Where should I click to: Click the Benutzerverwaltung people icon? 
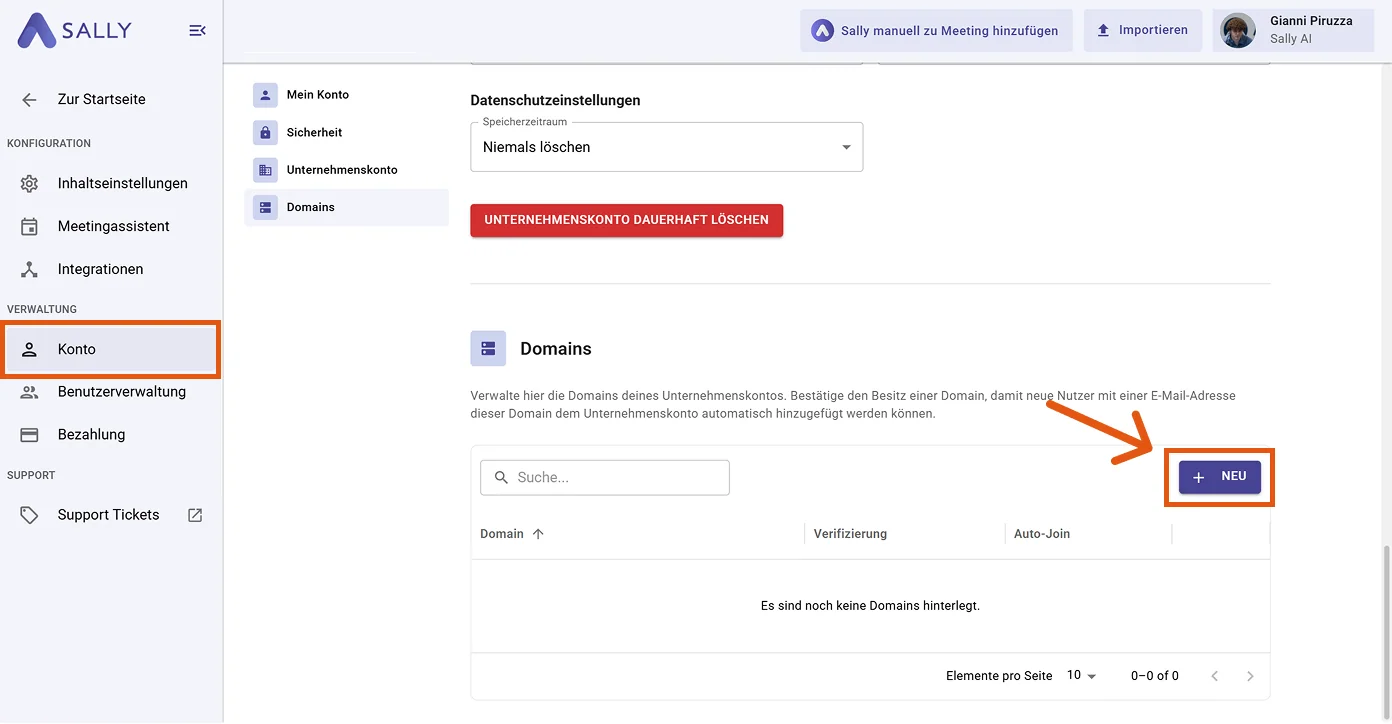pyautogui.click(x=29, y=392)
